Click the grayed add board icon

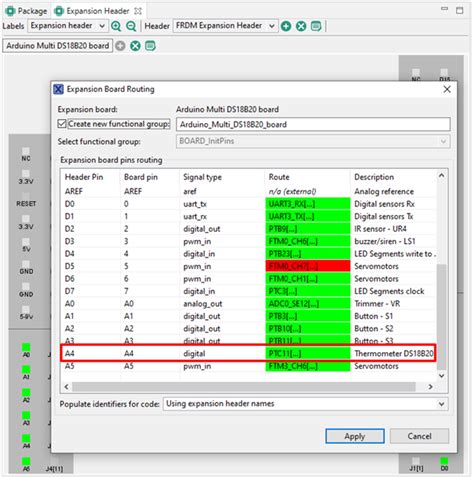(x=120, y=46)
